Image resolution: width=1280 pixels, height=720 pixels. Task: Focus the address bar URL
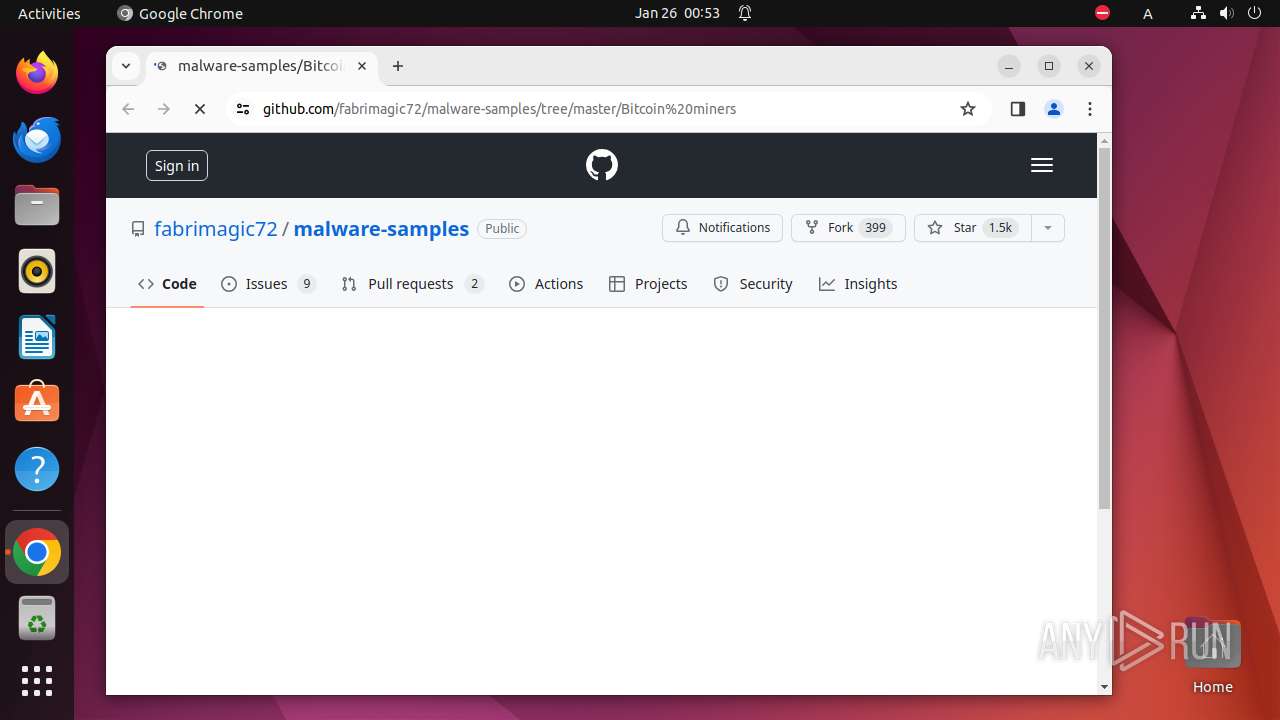pos(499,109)
